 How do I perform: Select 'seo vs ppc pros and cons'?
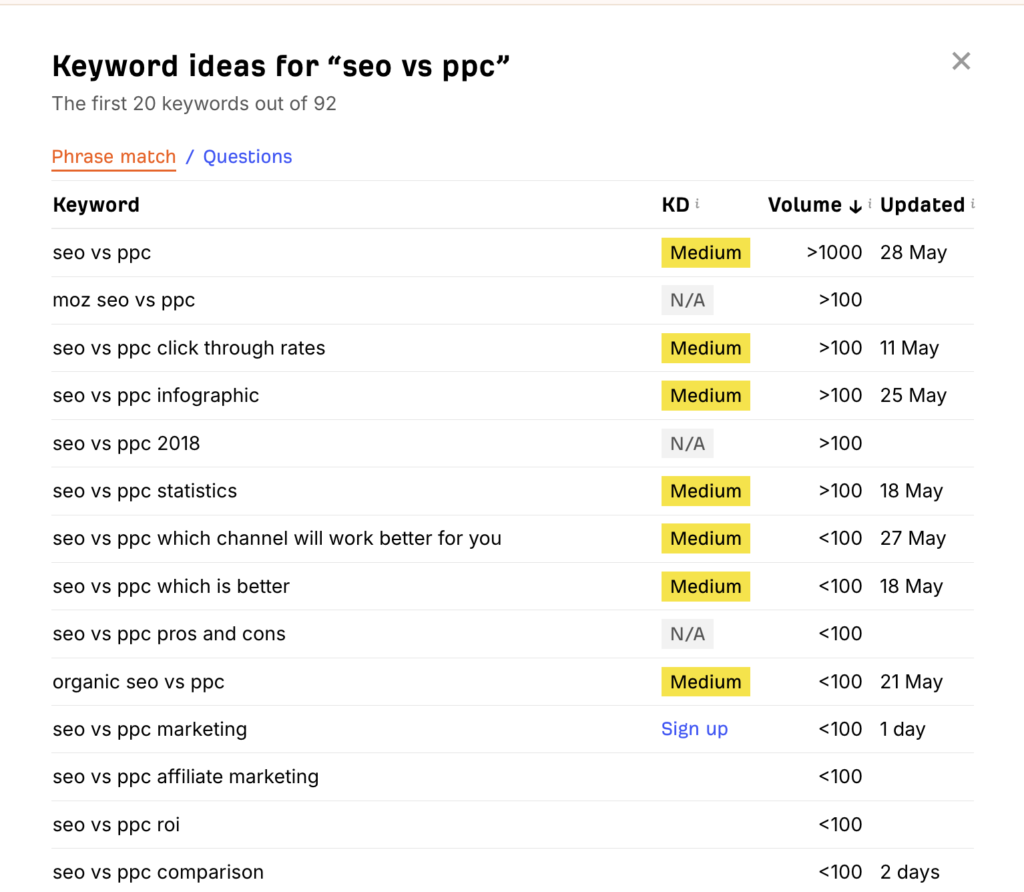click(x=169, y=634)
